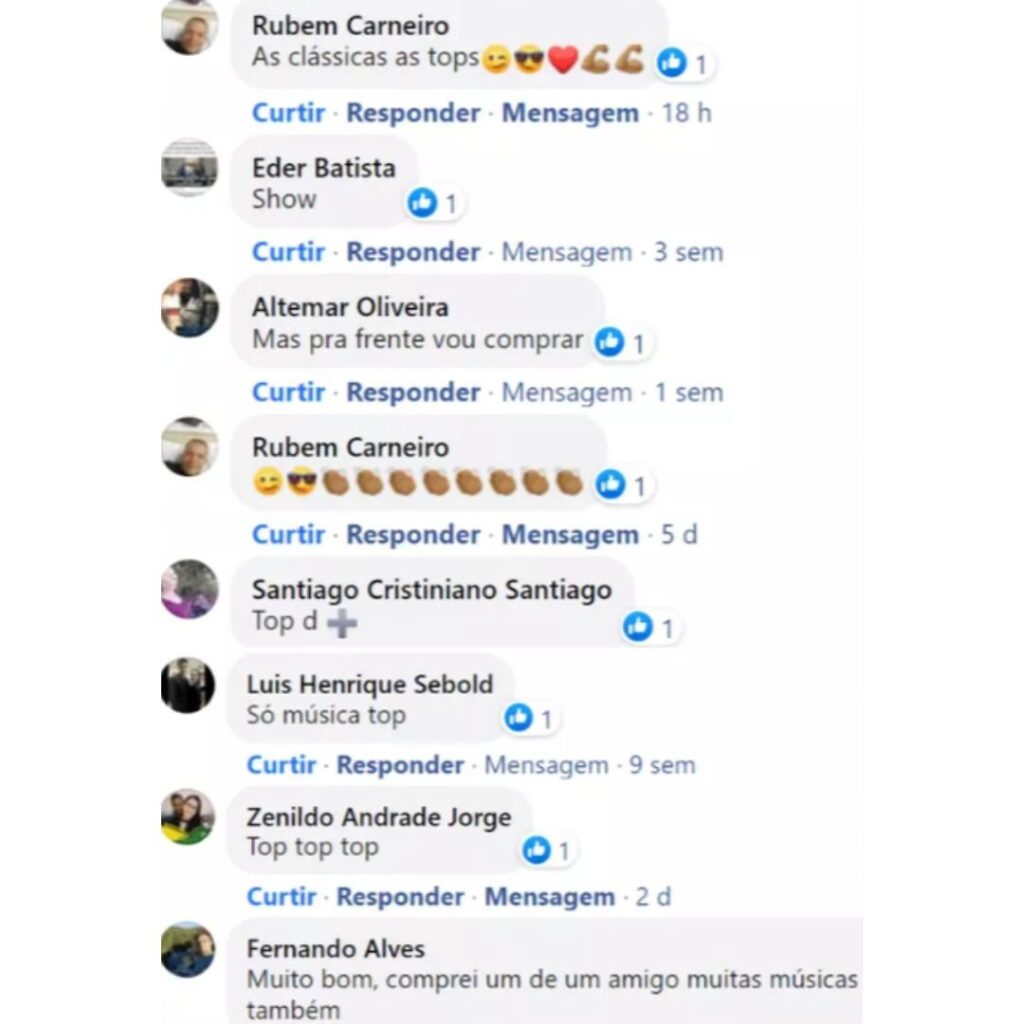Screen dimensions: 1024x1024
Task: Open Fernando Alves's profile picture
Action: pyautogui.click(x=188, y=949)
